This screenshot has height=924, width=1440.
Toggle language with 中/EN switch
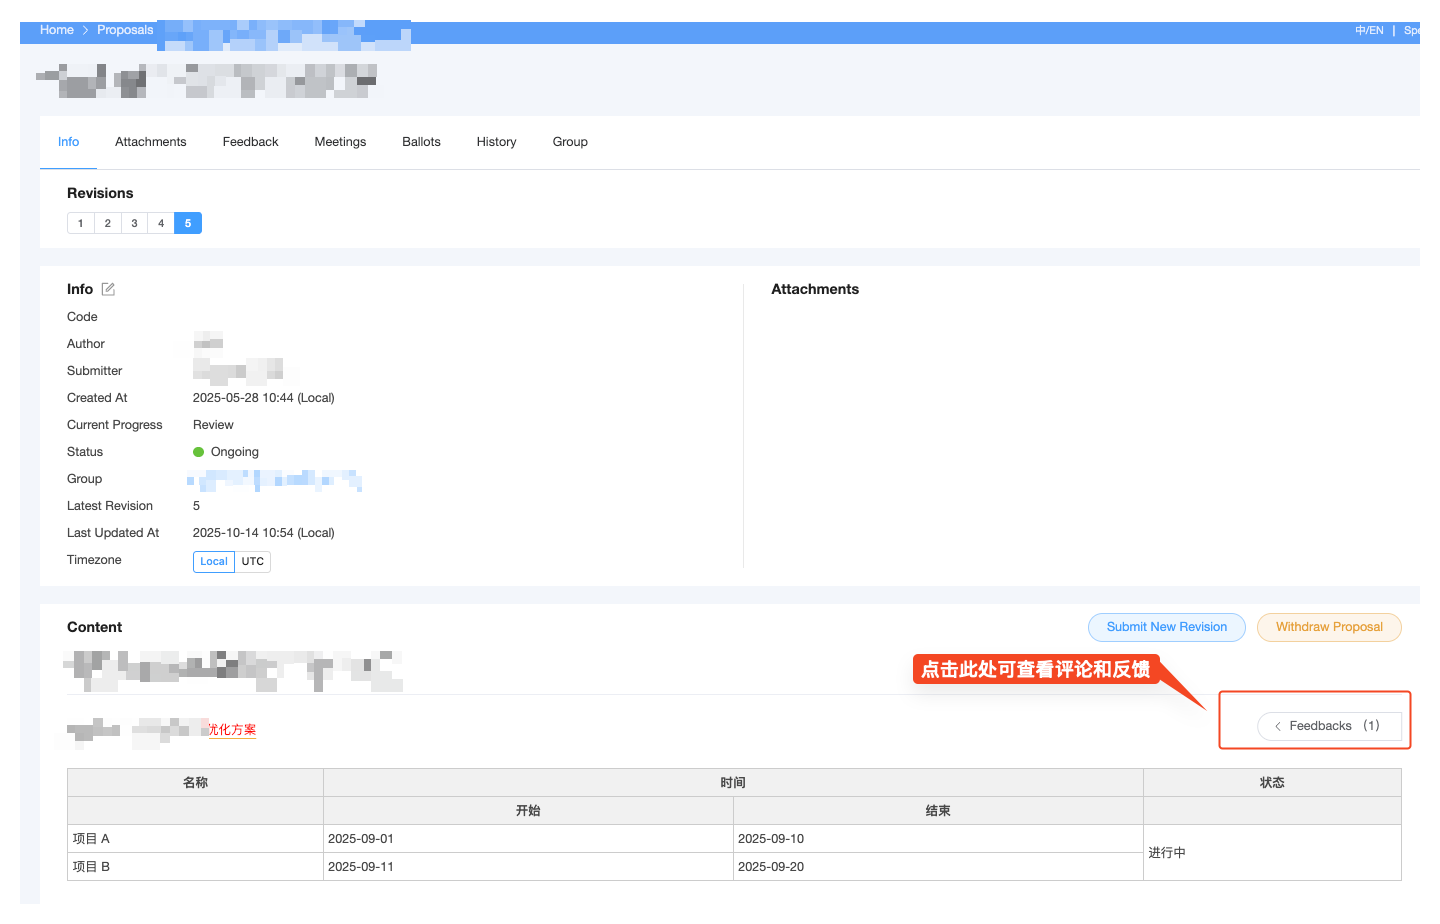(x=1369, y=30)
